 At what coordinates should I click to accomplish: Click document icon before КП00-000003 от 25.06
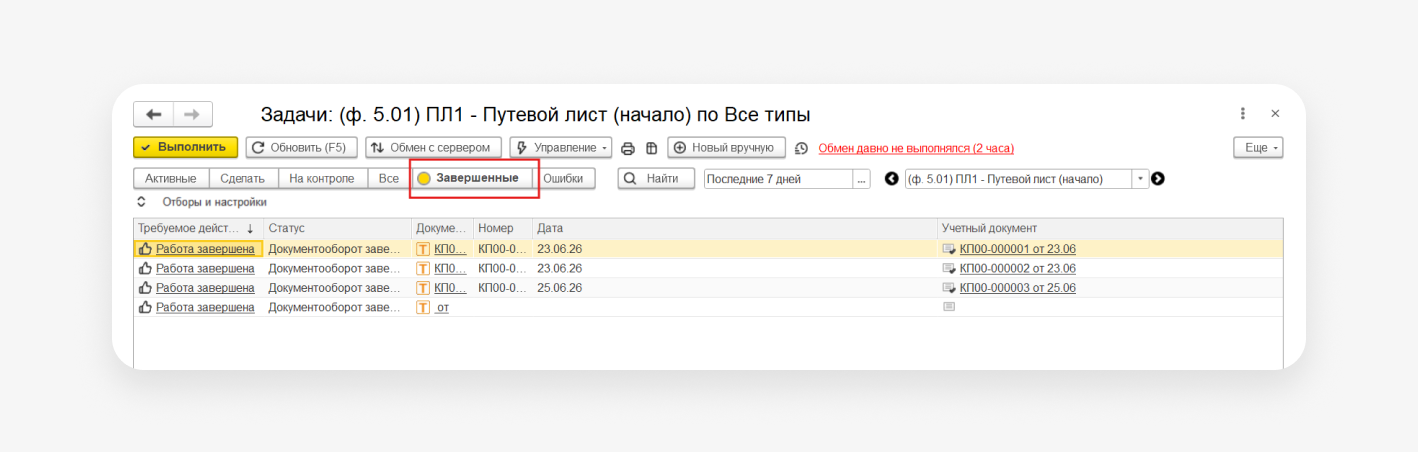click(949, 288)
